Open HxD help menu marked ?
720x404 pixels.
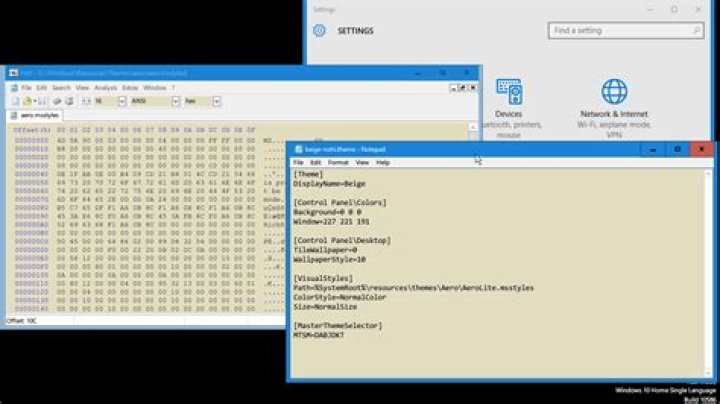pyautogui.click(x=173, y=88)
